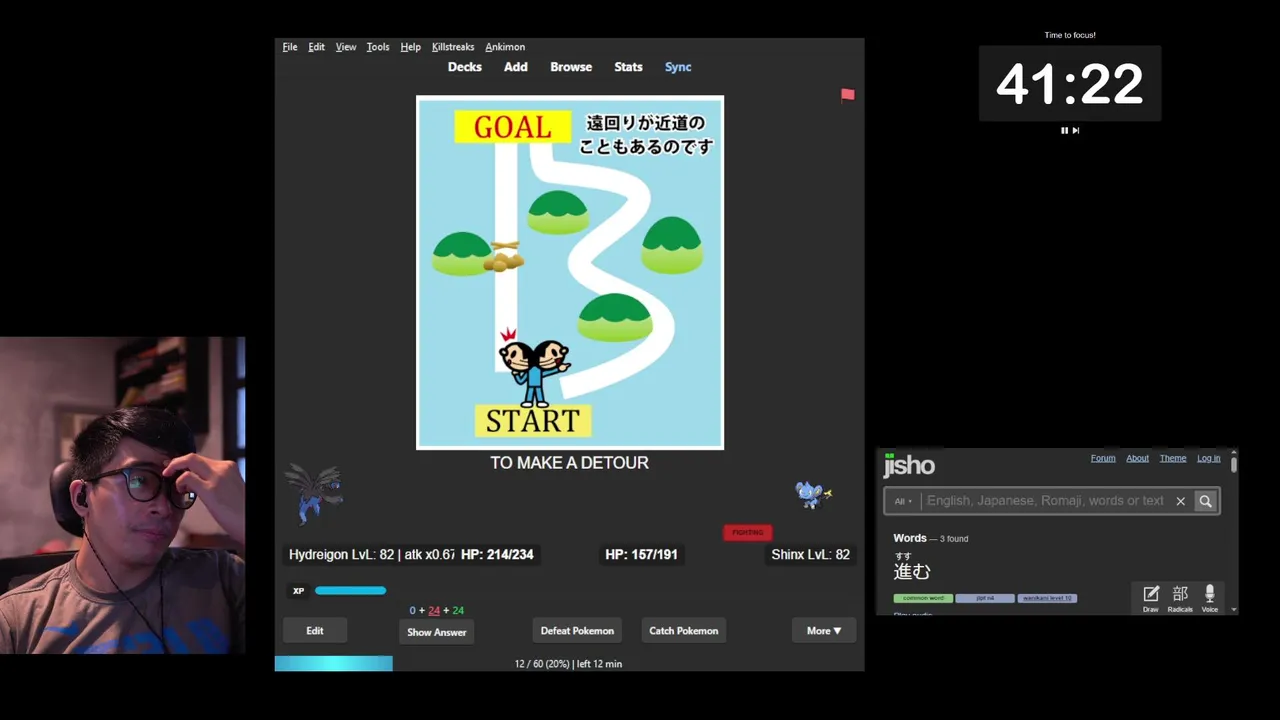Click the green 24 review count

458,610
